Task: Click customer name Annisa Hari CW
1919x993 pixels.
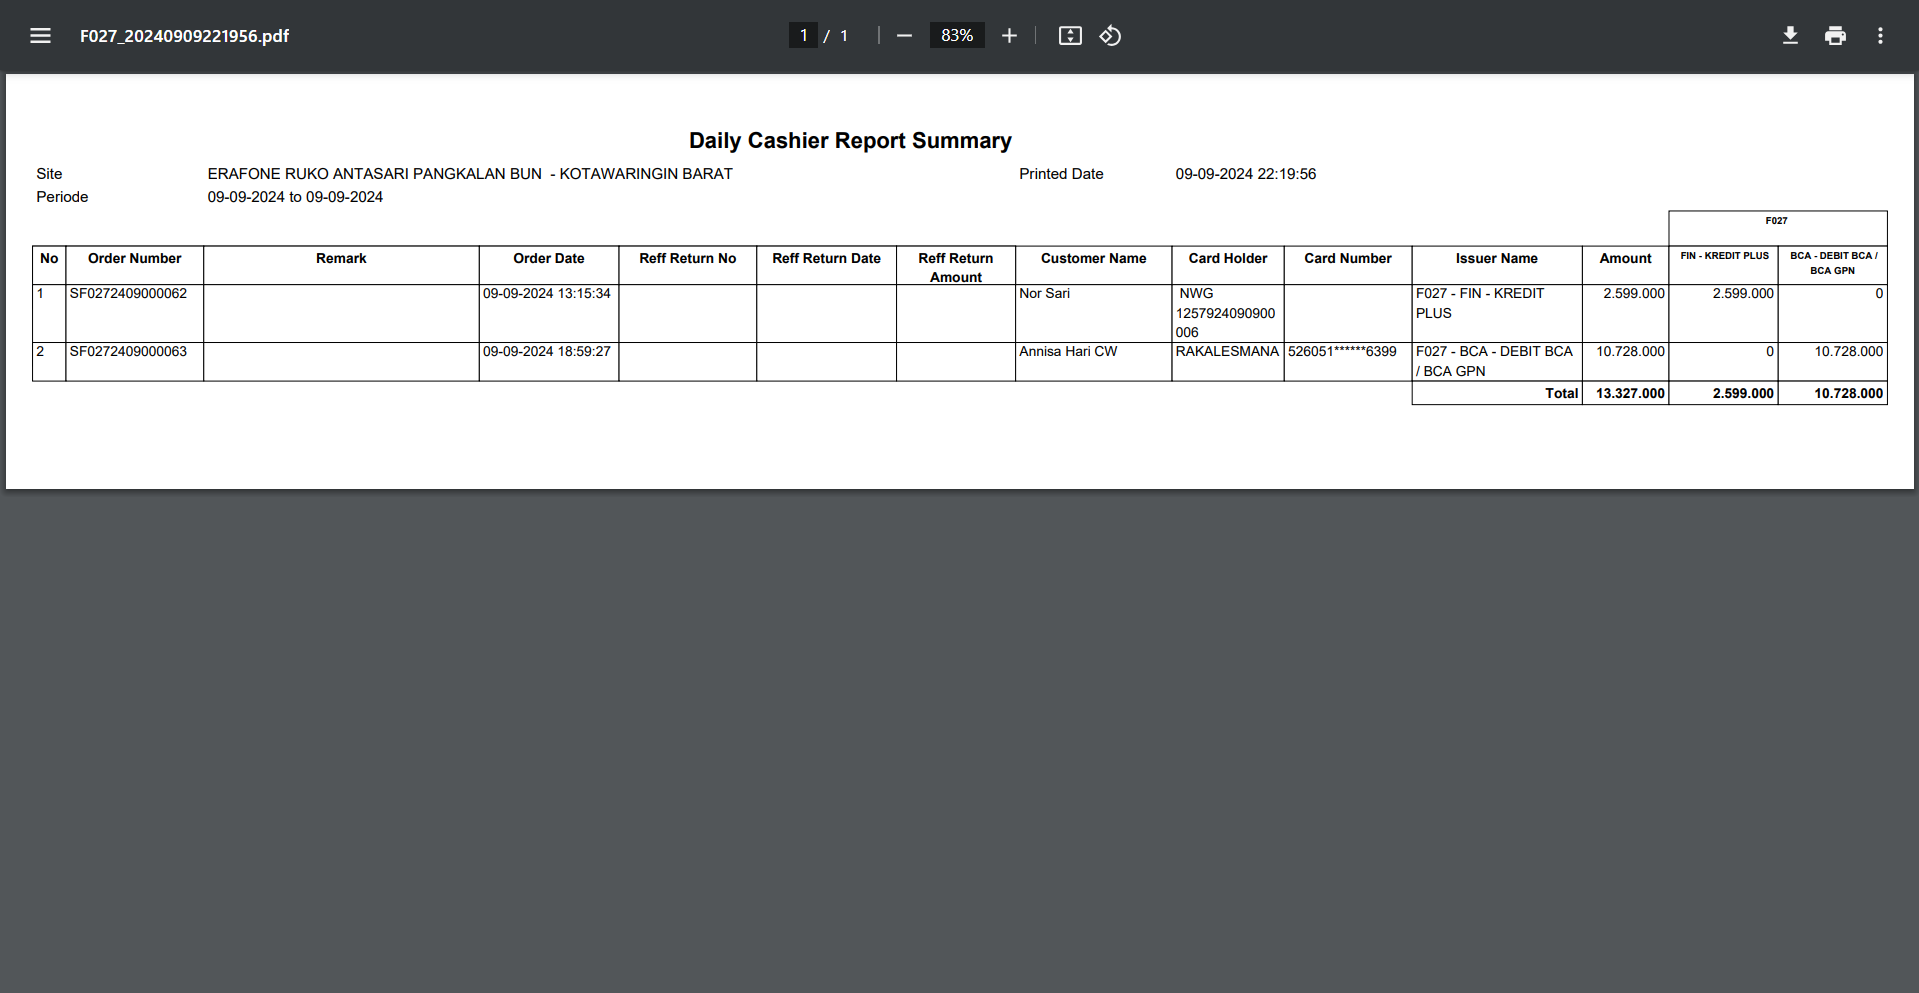Action: [x=1068, y=352]
